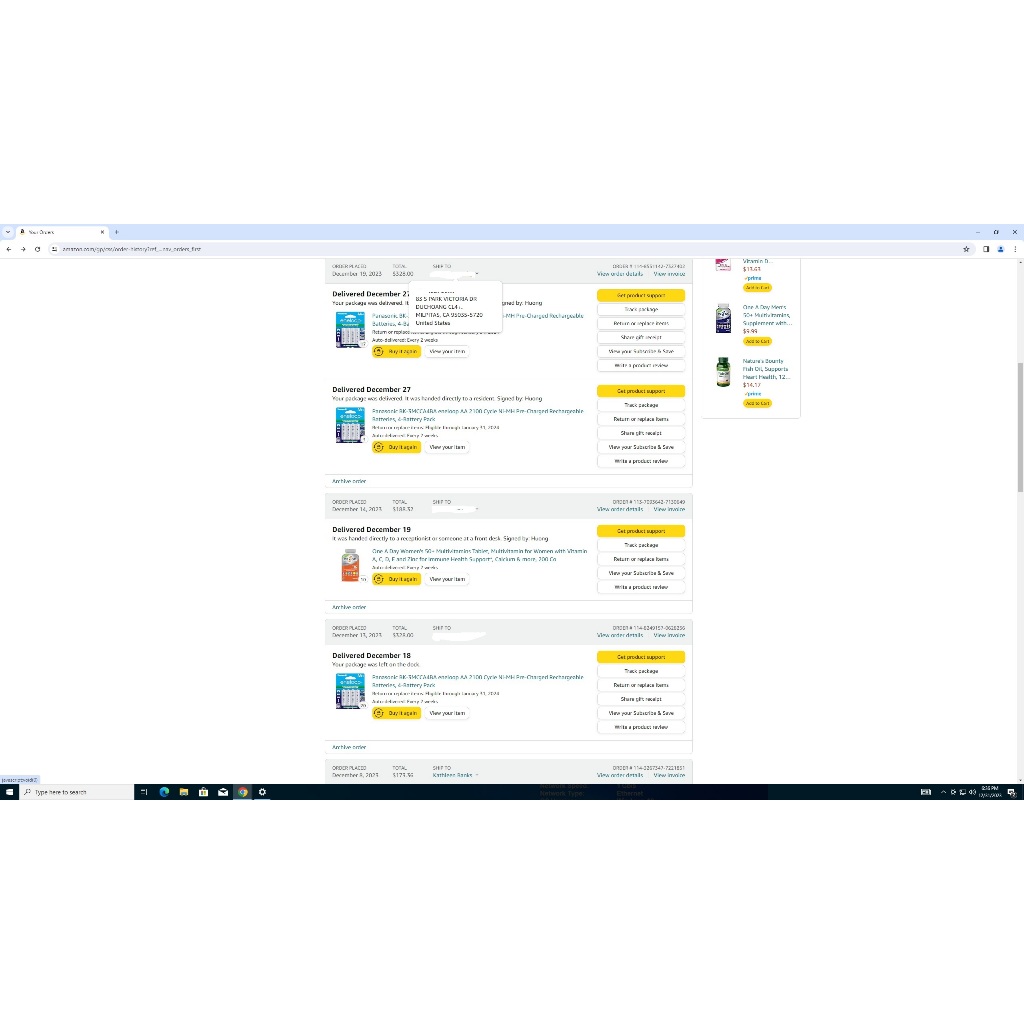
Task: Open Chrome's three-dot menu
Action: pyautogui.click(x=1015, y=249)
